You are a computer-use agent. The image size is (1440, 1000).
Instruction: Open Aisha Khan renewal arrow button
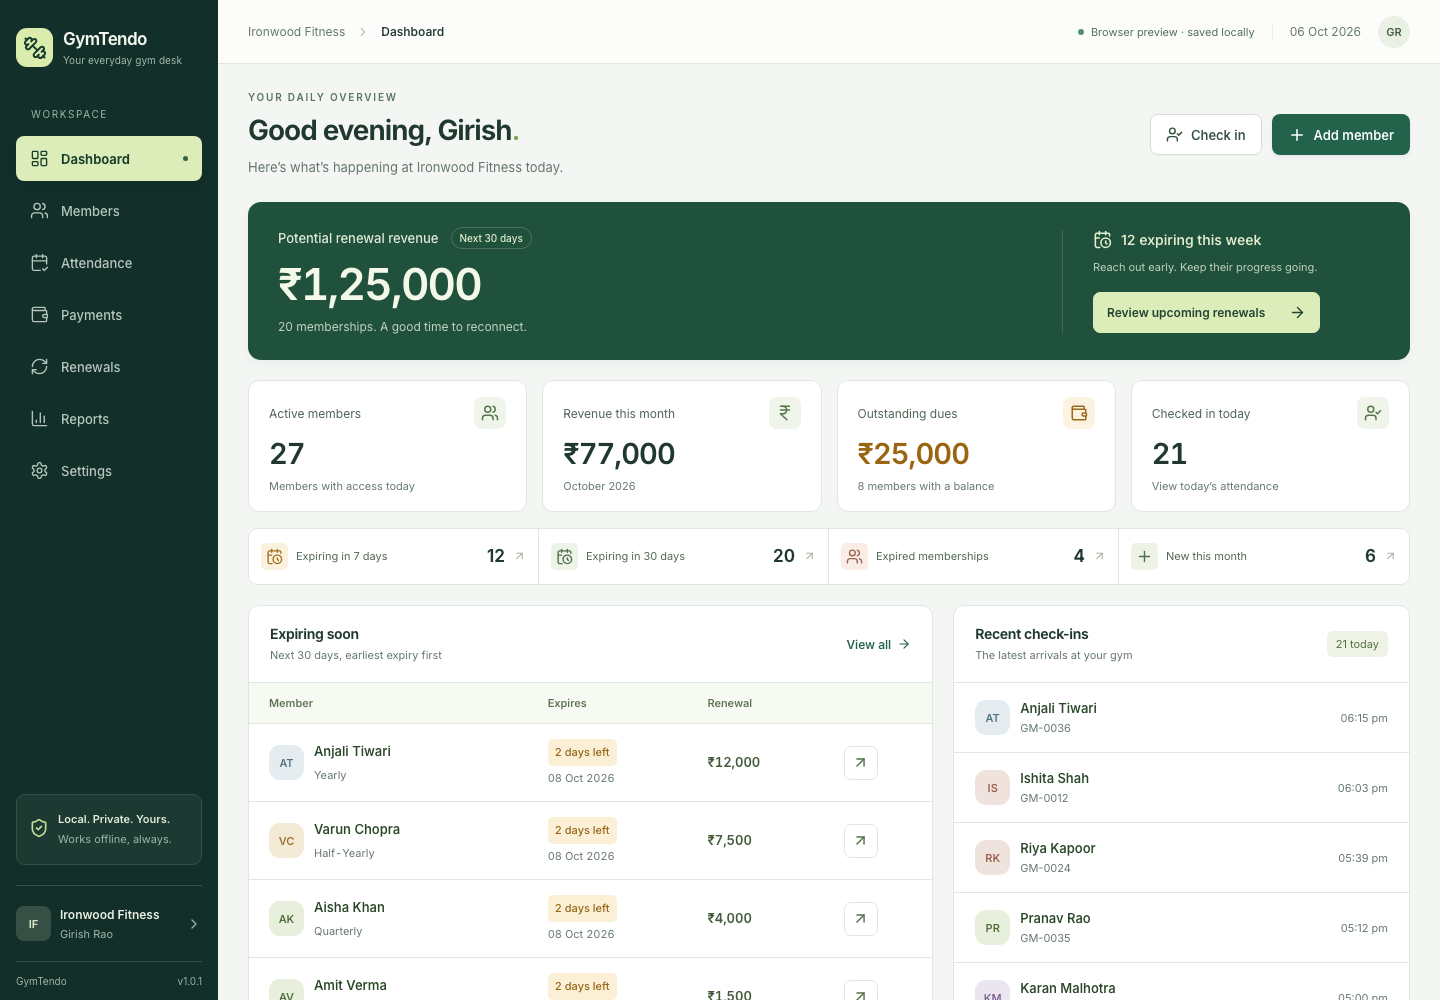pos(861,919)
